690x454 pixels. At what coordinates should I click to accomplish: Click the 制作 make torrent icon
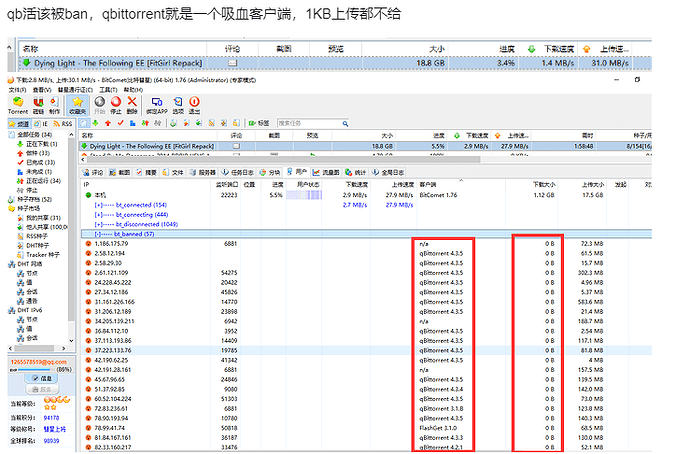coord(55,104)
